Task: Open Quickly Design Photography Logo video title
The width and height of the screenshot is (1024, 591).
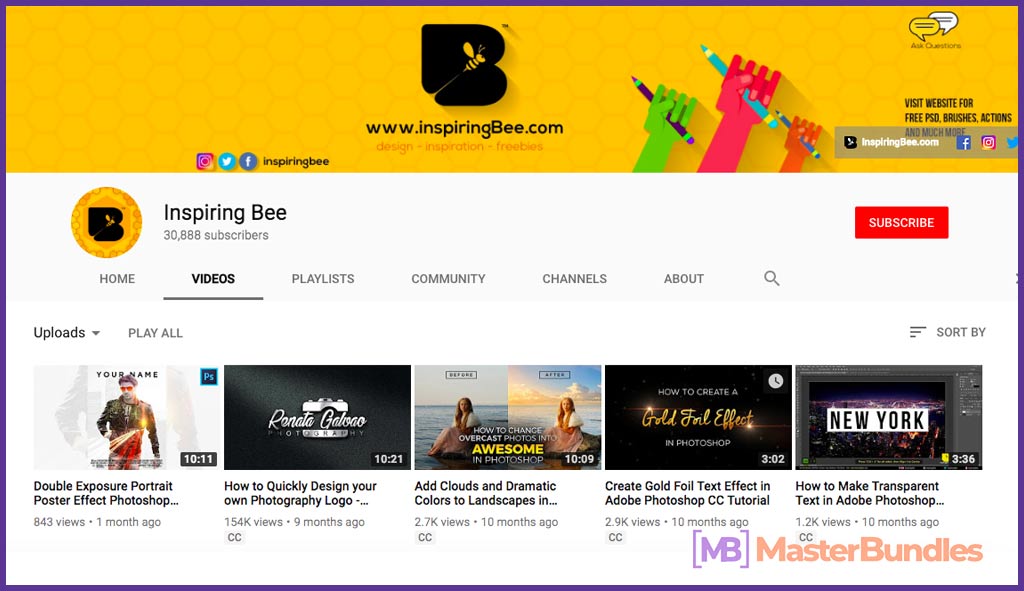Action: [x=300, y=493]
